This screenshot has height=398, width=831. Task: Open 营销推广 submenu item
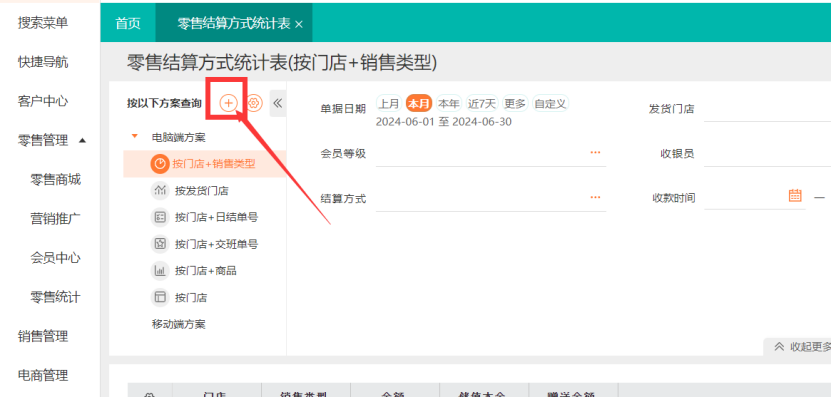pyautogui.click(x=56, y=219)
